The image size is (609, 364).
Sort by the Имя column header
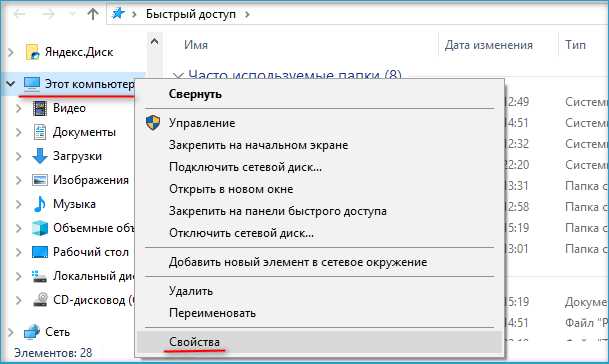pyautogui.click(x=196, y=45)
